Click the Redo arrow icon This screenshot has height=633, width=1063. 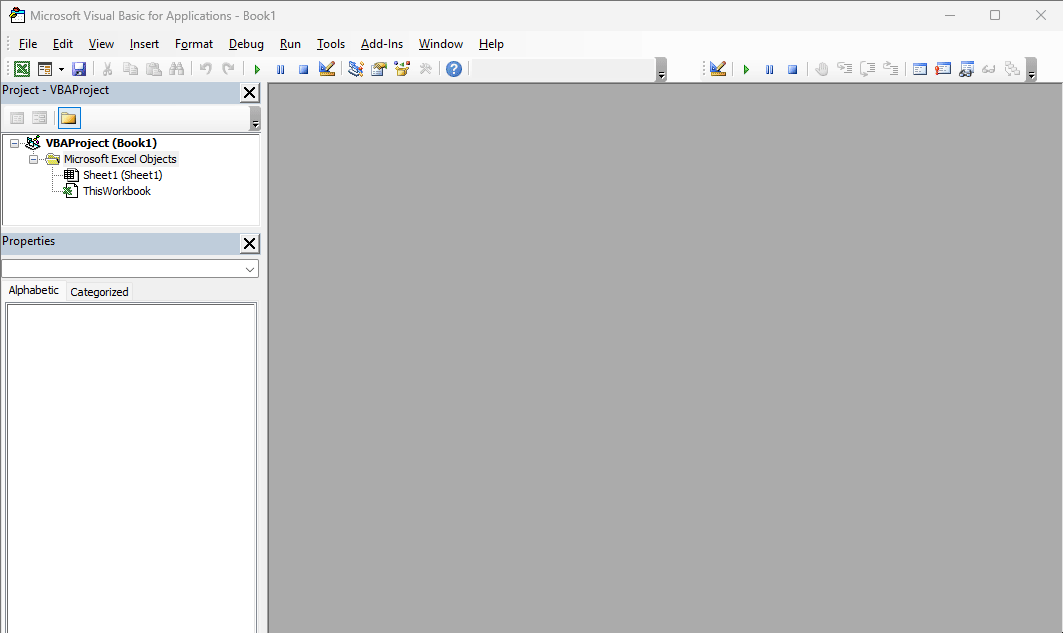coord(228,69)
